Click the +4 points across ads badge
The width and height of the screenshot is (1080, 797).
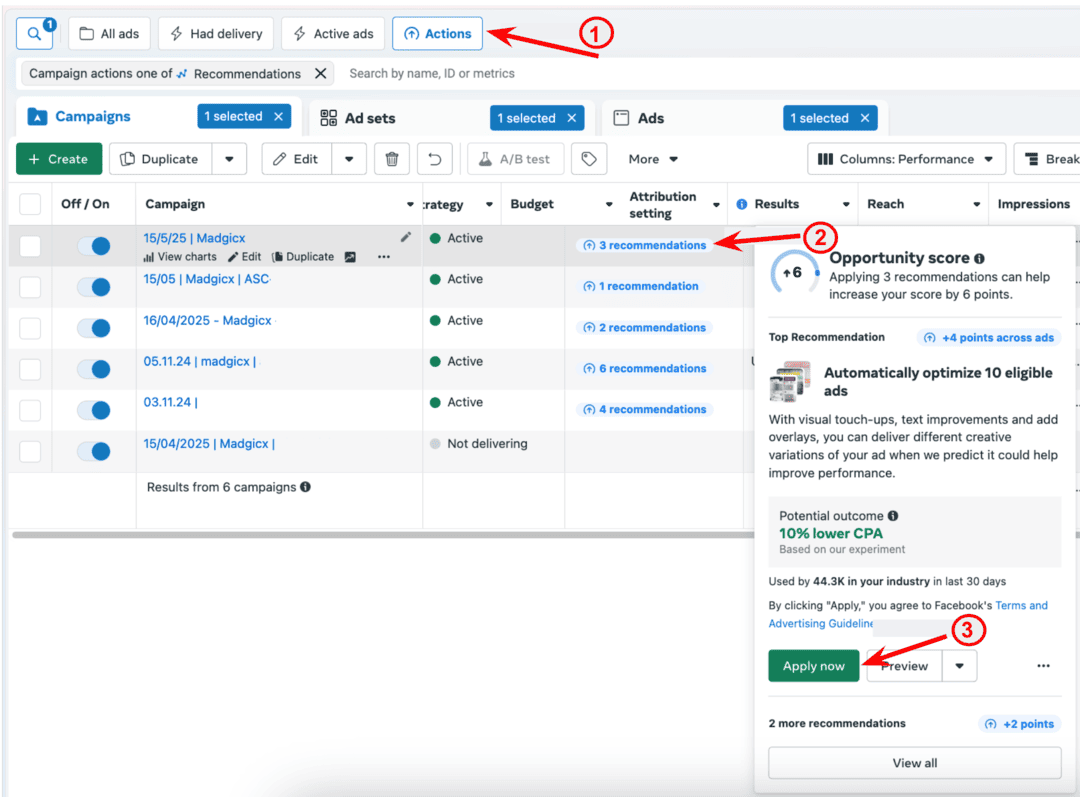coord(989,338)
